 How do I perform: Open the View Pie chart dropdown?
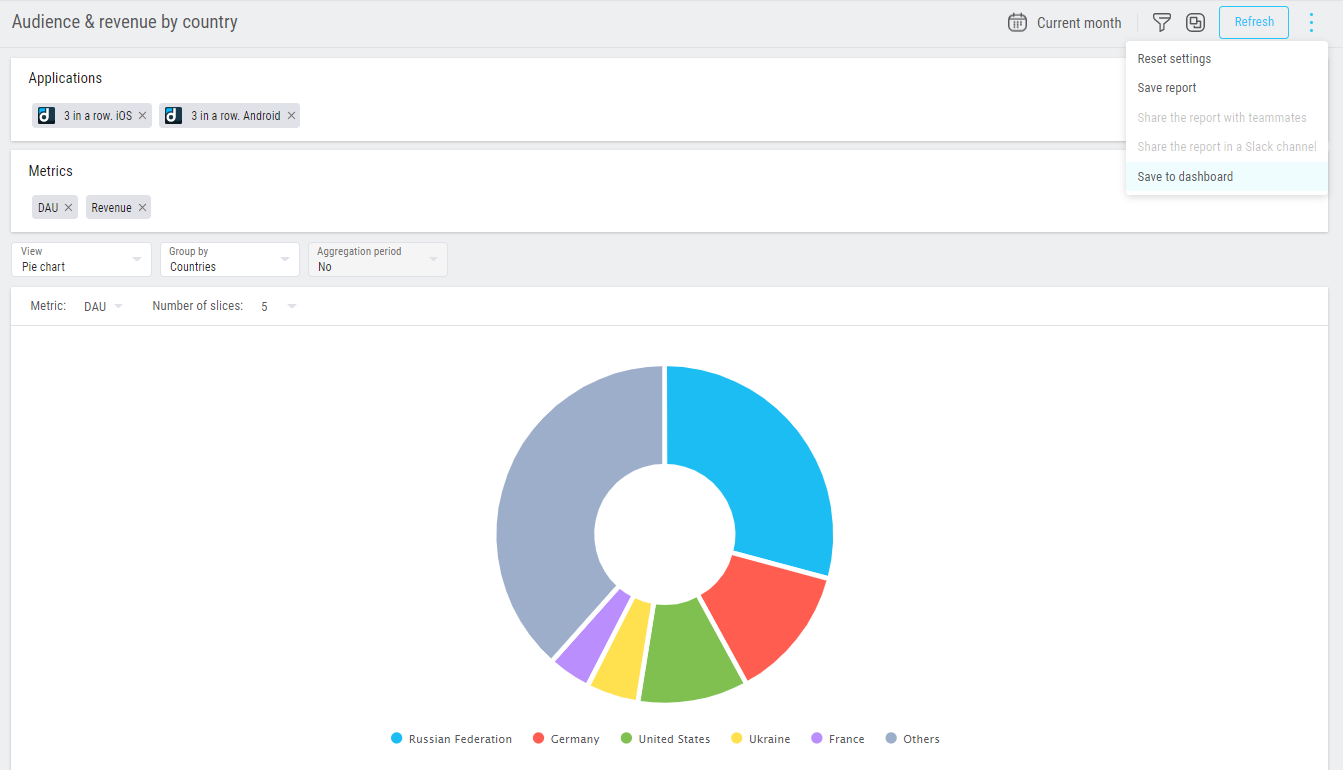(81, 259)
